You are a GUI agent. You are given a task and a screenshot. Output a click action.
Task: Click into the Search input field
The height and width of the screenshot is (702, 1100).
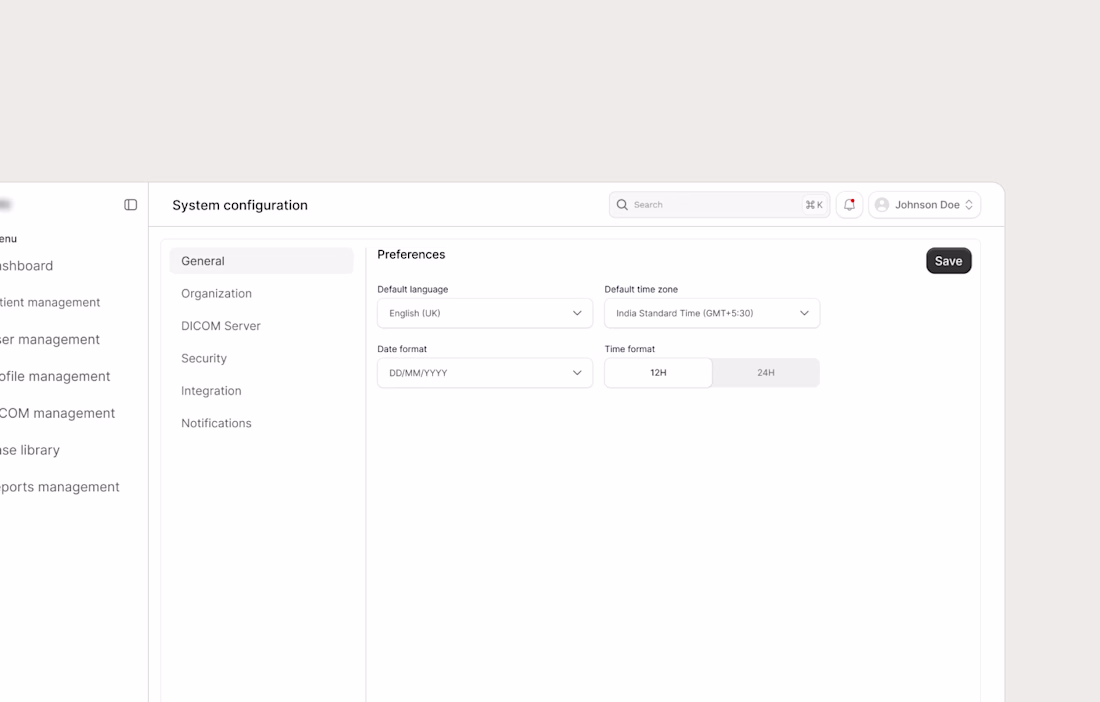719,205
